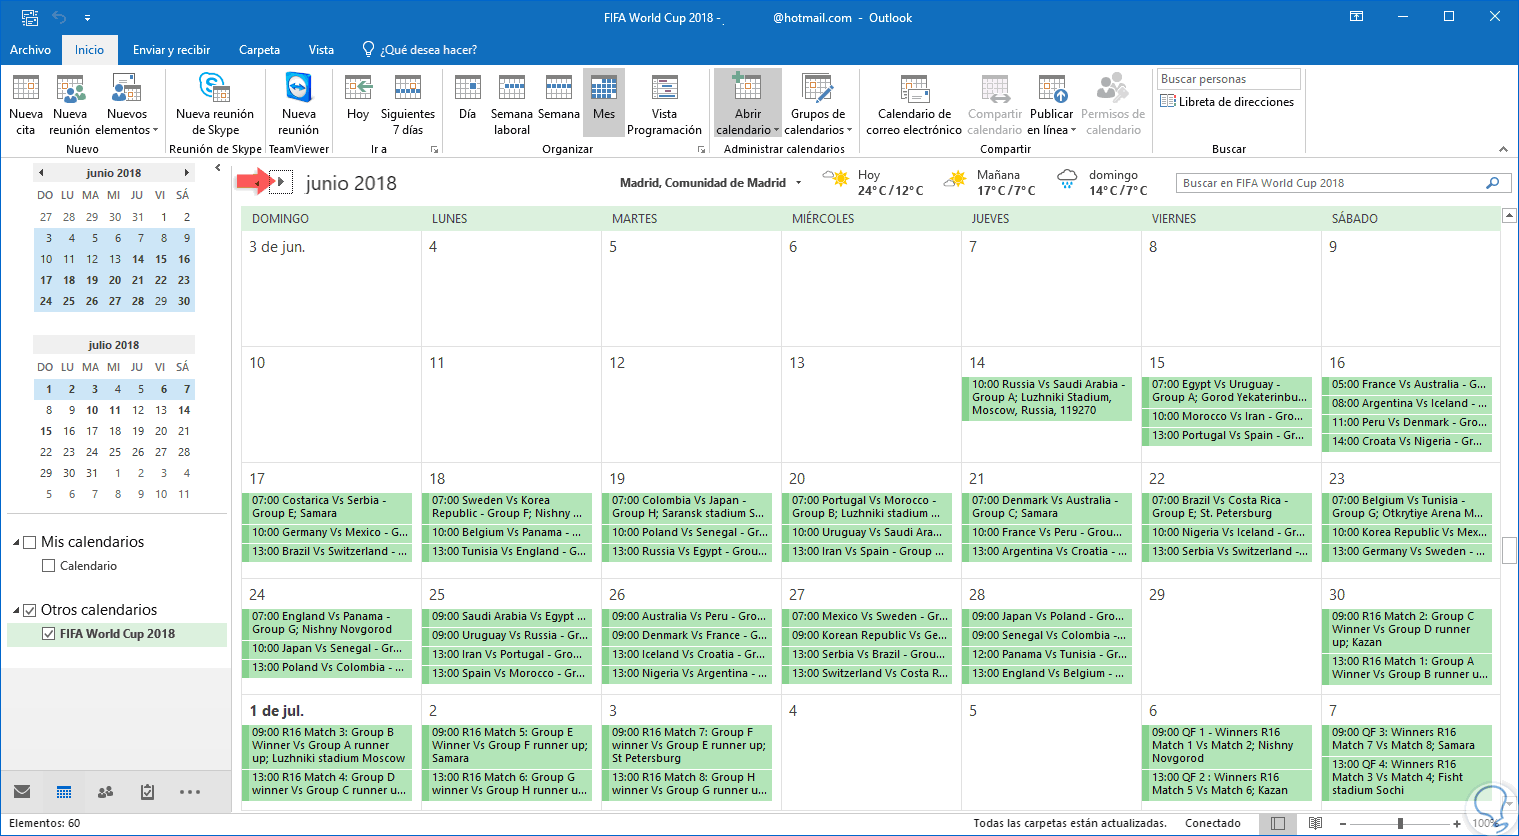Switch to reading view in status bar
The height and width of the screenshot is (836, 1519).
point(1316,823)
